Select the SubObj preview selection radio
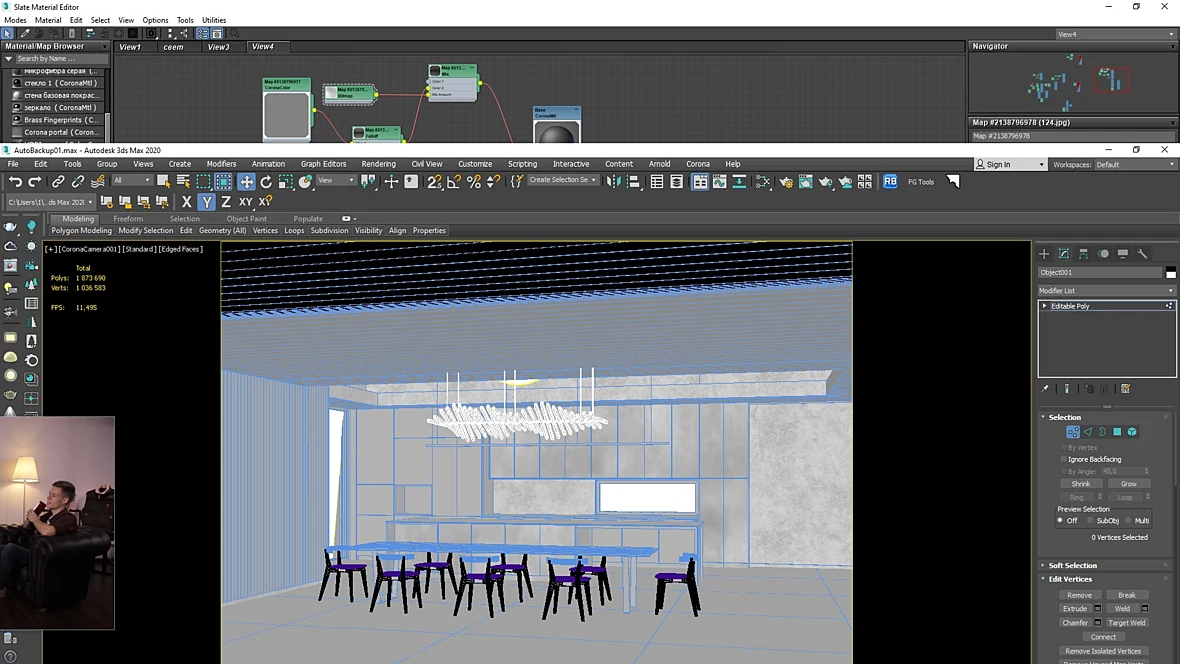Screen dimensions: 1180x664 pos(1090,521)
